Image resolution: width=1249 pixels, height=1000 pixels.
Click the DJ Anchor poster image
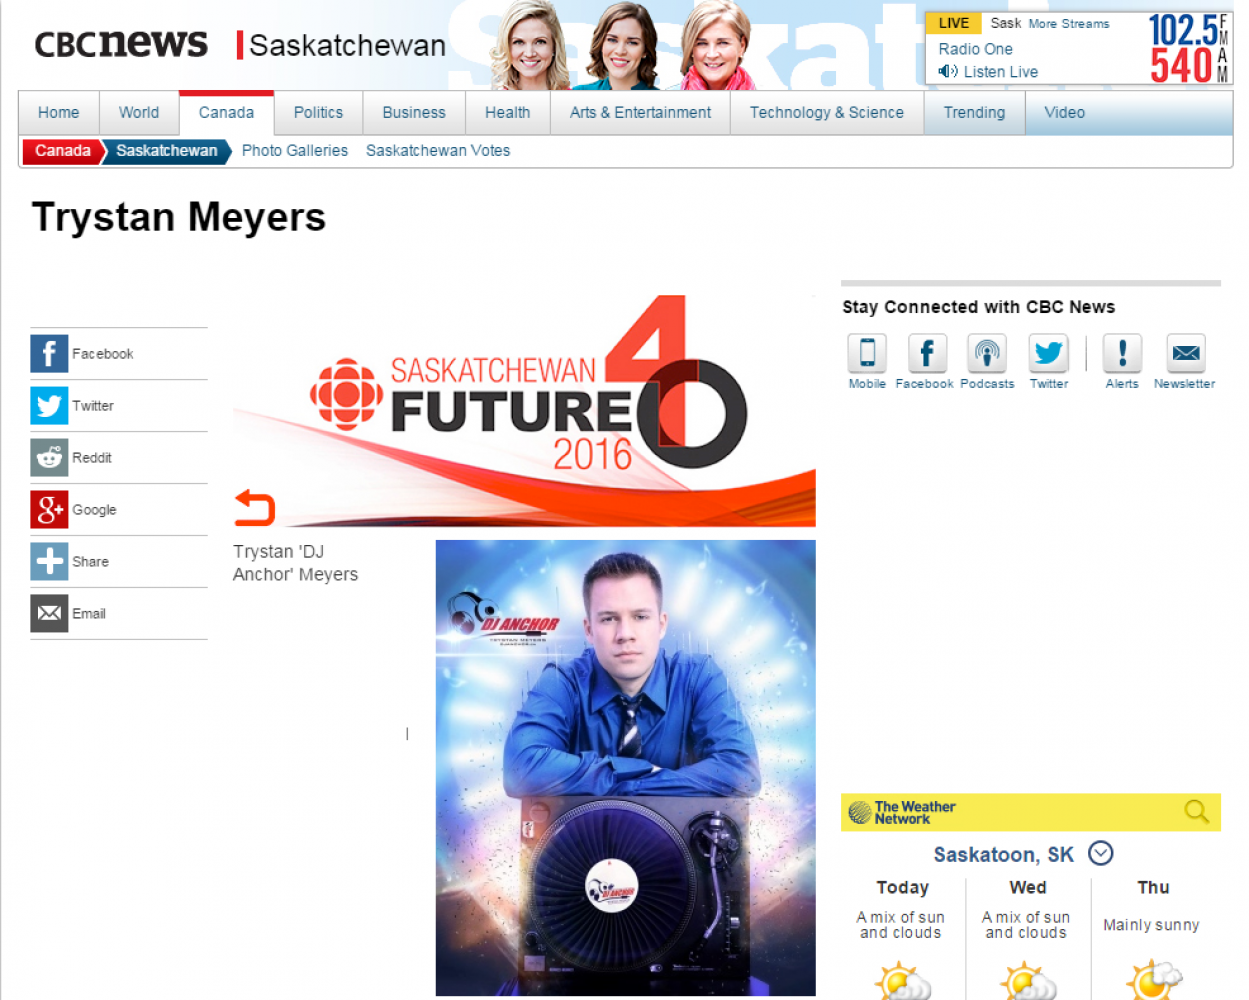click(x=625, y=767)
